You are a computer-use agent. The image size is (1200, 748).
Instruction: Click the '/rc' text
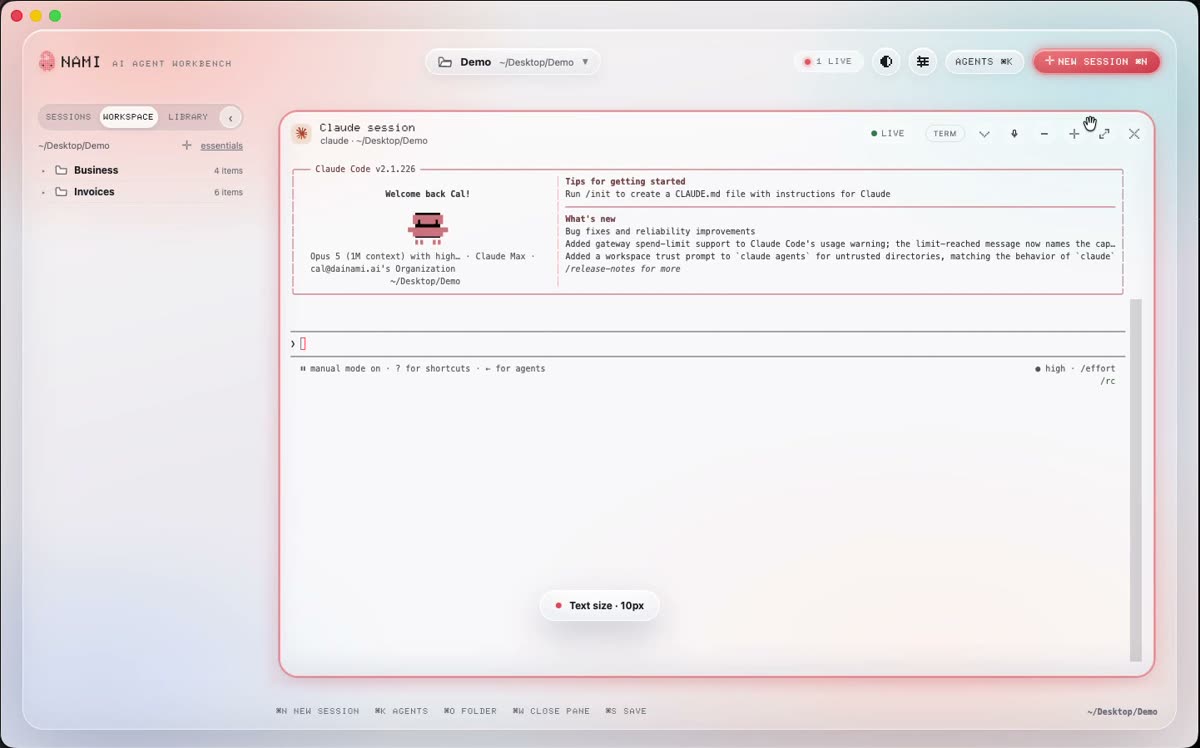click(1108, 381)
